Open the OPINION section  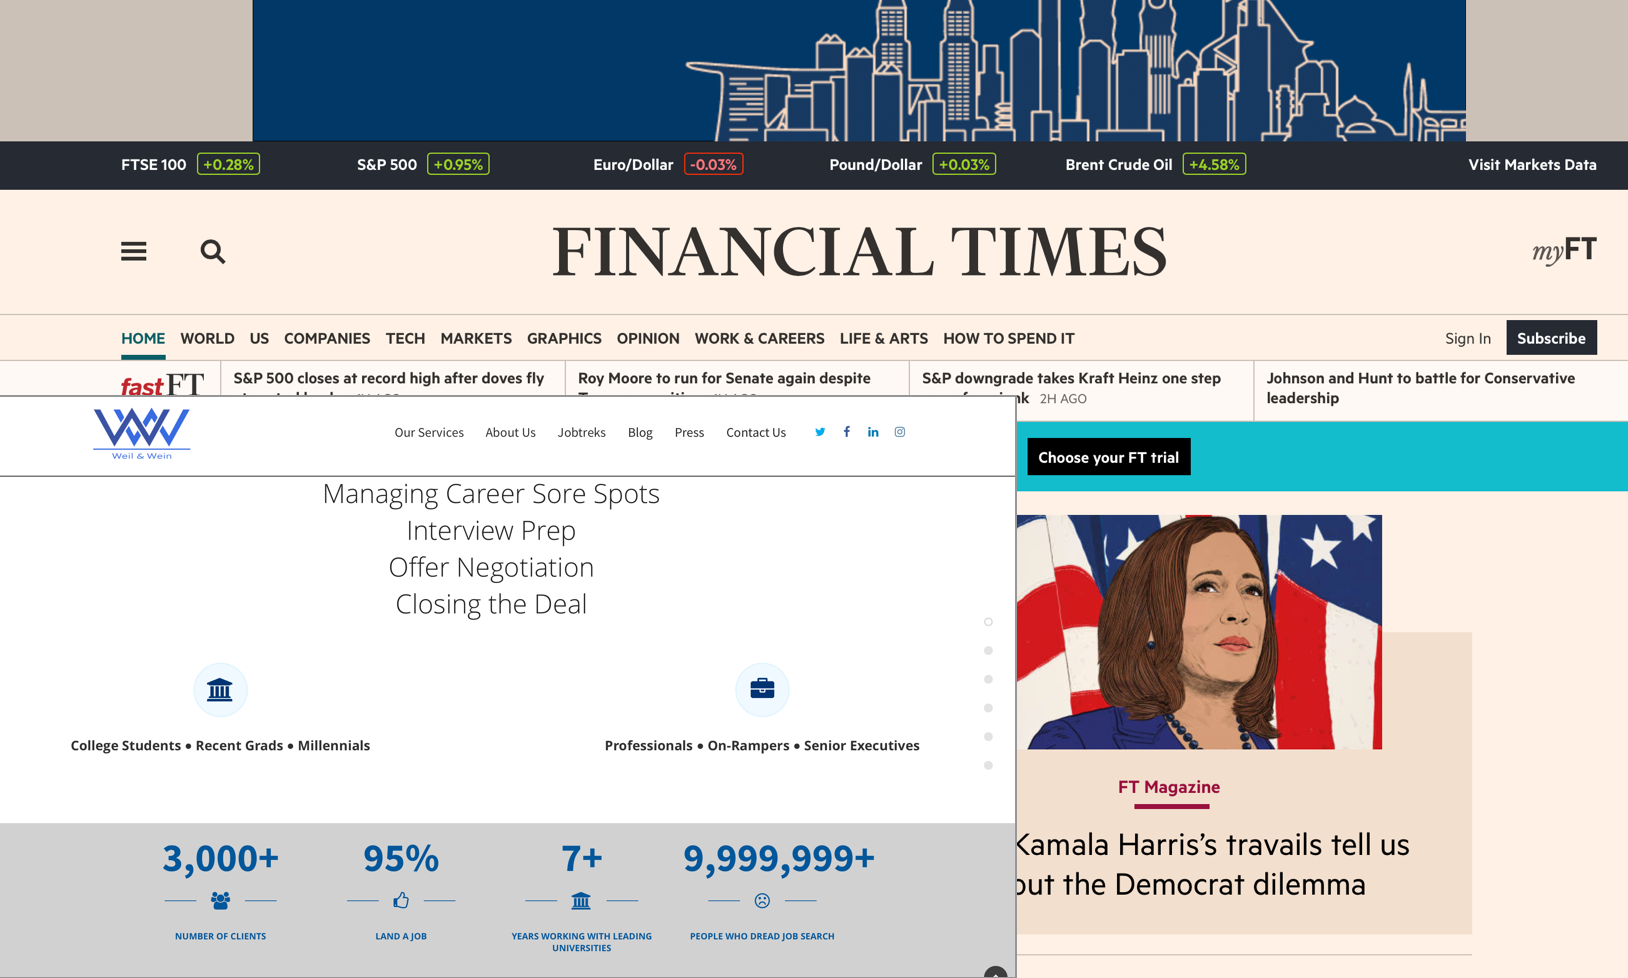tap(648, 338)
